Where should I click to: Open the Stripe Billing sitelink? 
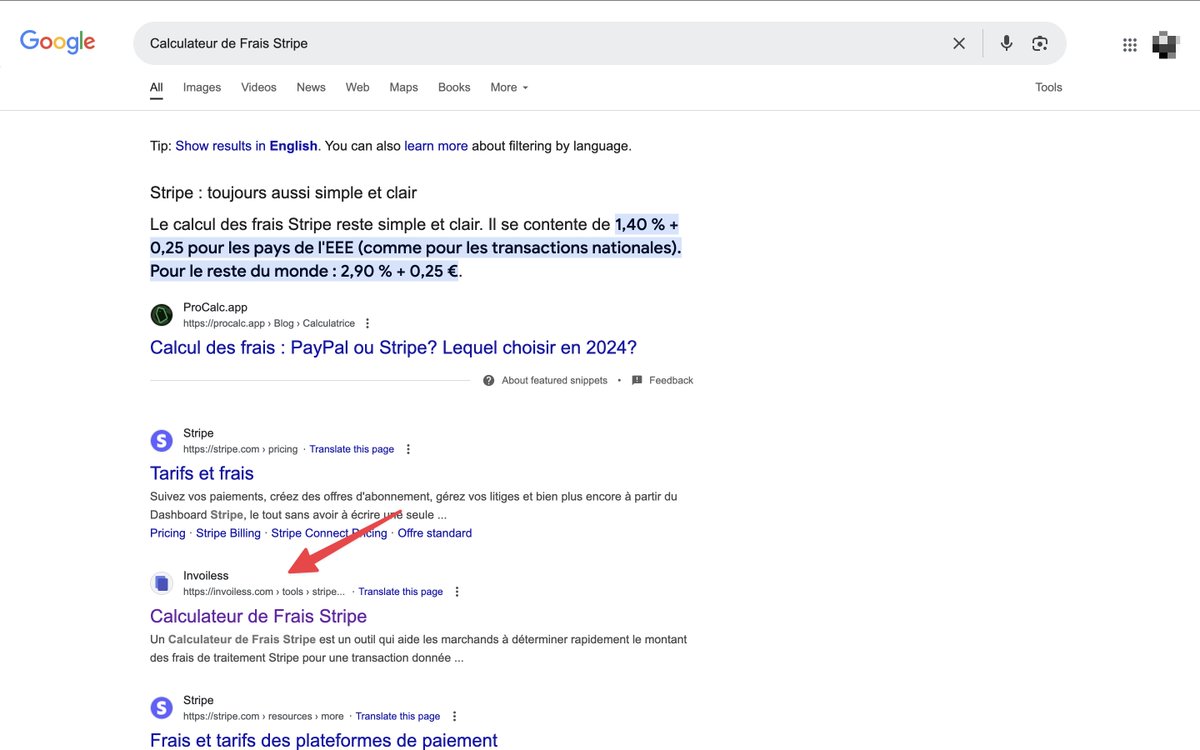point(228,533)
